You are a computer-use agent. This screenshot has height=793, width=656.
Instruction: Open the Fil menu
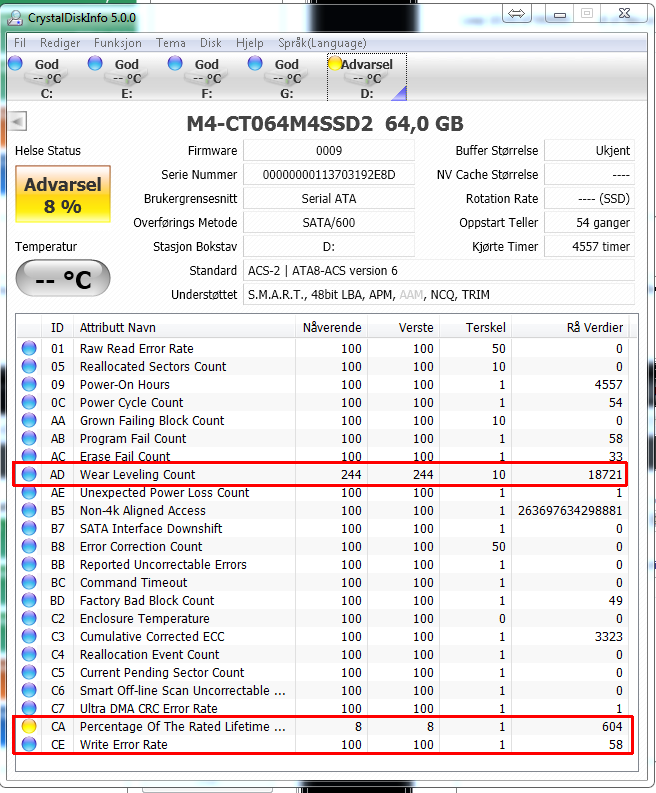coord(20,43)
